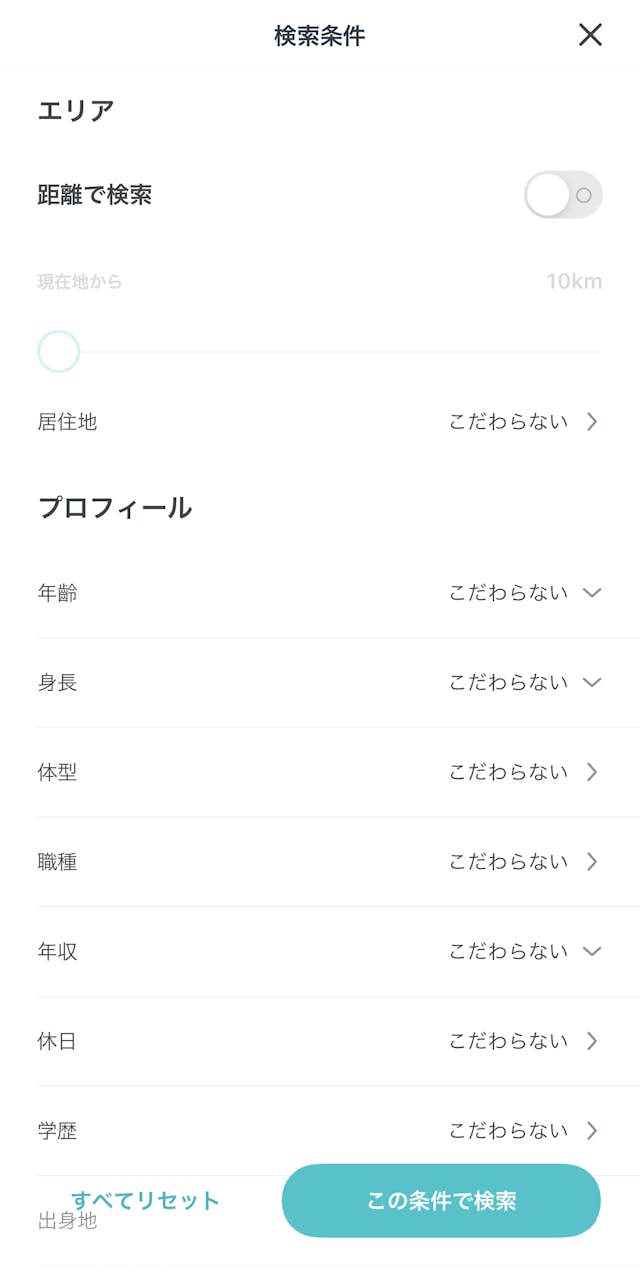Close the 検索条件 panel with X icon

(x=590, y=35)
